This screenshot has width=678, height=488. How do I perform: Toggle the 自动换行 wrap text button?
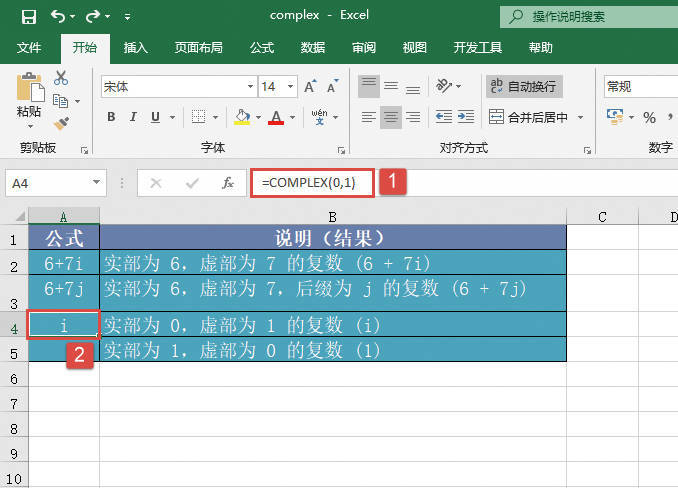[524, 87]
